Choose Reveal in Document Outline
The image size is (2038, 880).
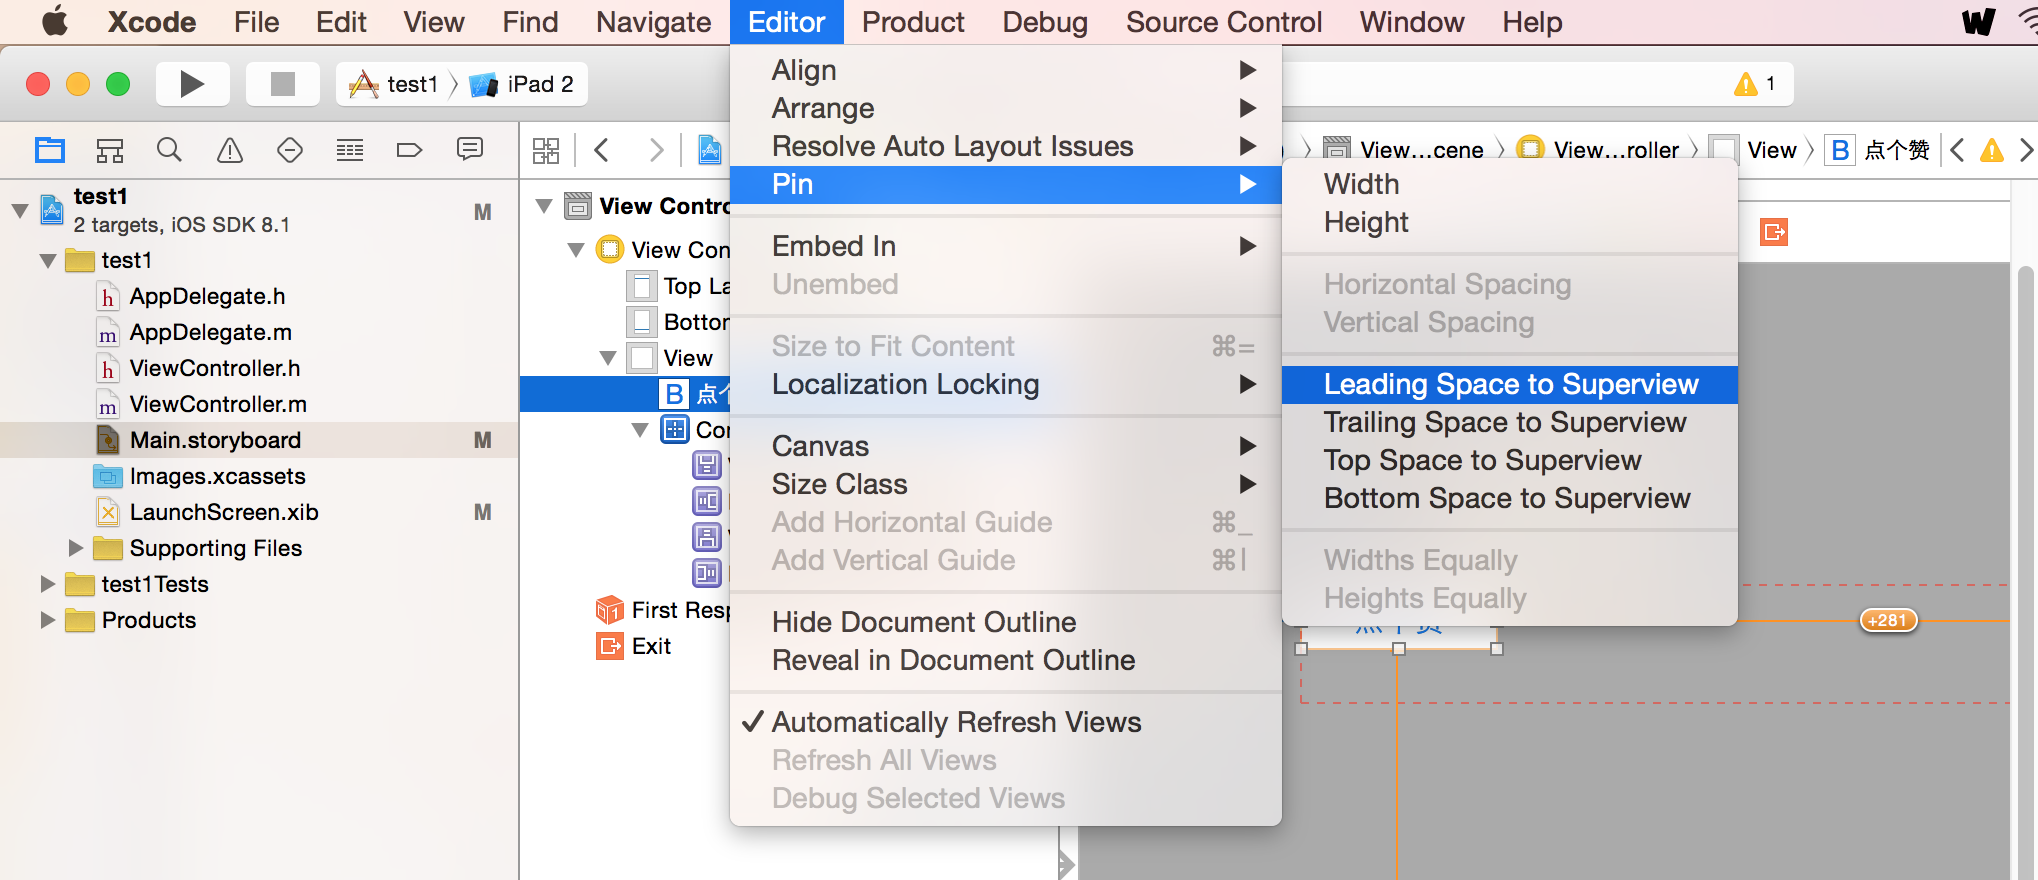pyautogui.click(x=1006, y=660)
